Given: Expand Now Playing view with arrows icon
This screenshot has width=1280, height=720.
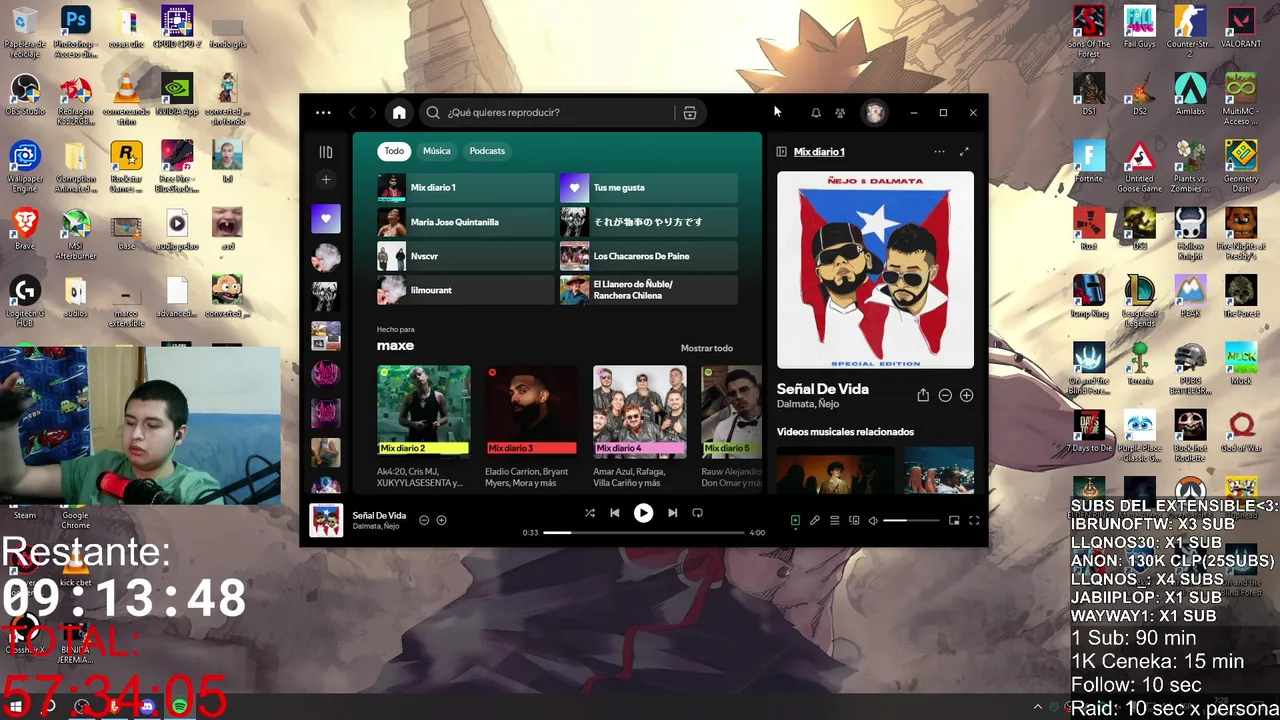Looking at the screenshot, I should [964, 152].
